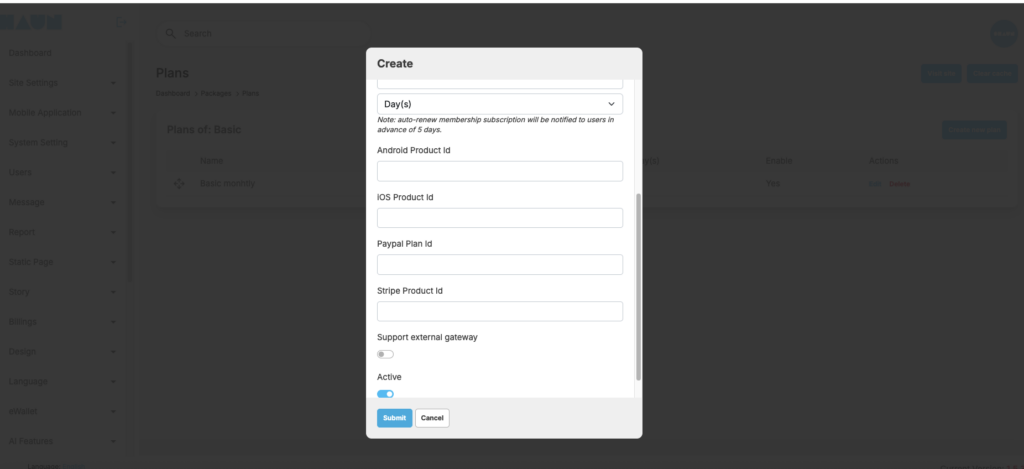The height and width of the screenshot is (469, 1024).
Task: Click into the Stripe Product Id field
Action: 499,311
